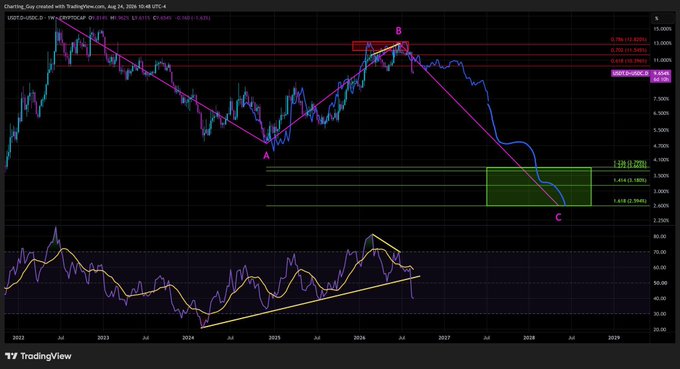The height and width of the screenshot is (369, 680).
Task: Click the 0.702 Fibonacci level label
Action: tap(628, 50)
